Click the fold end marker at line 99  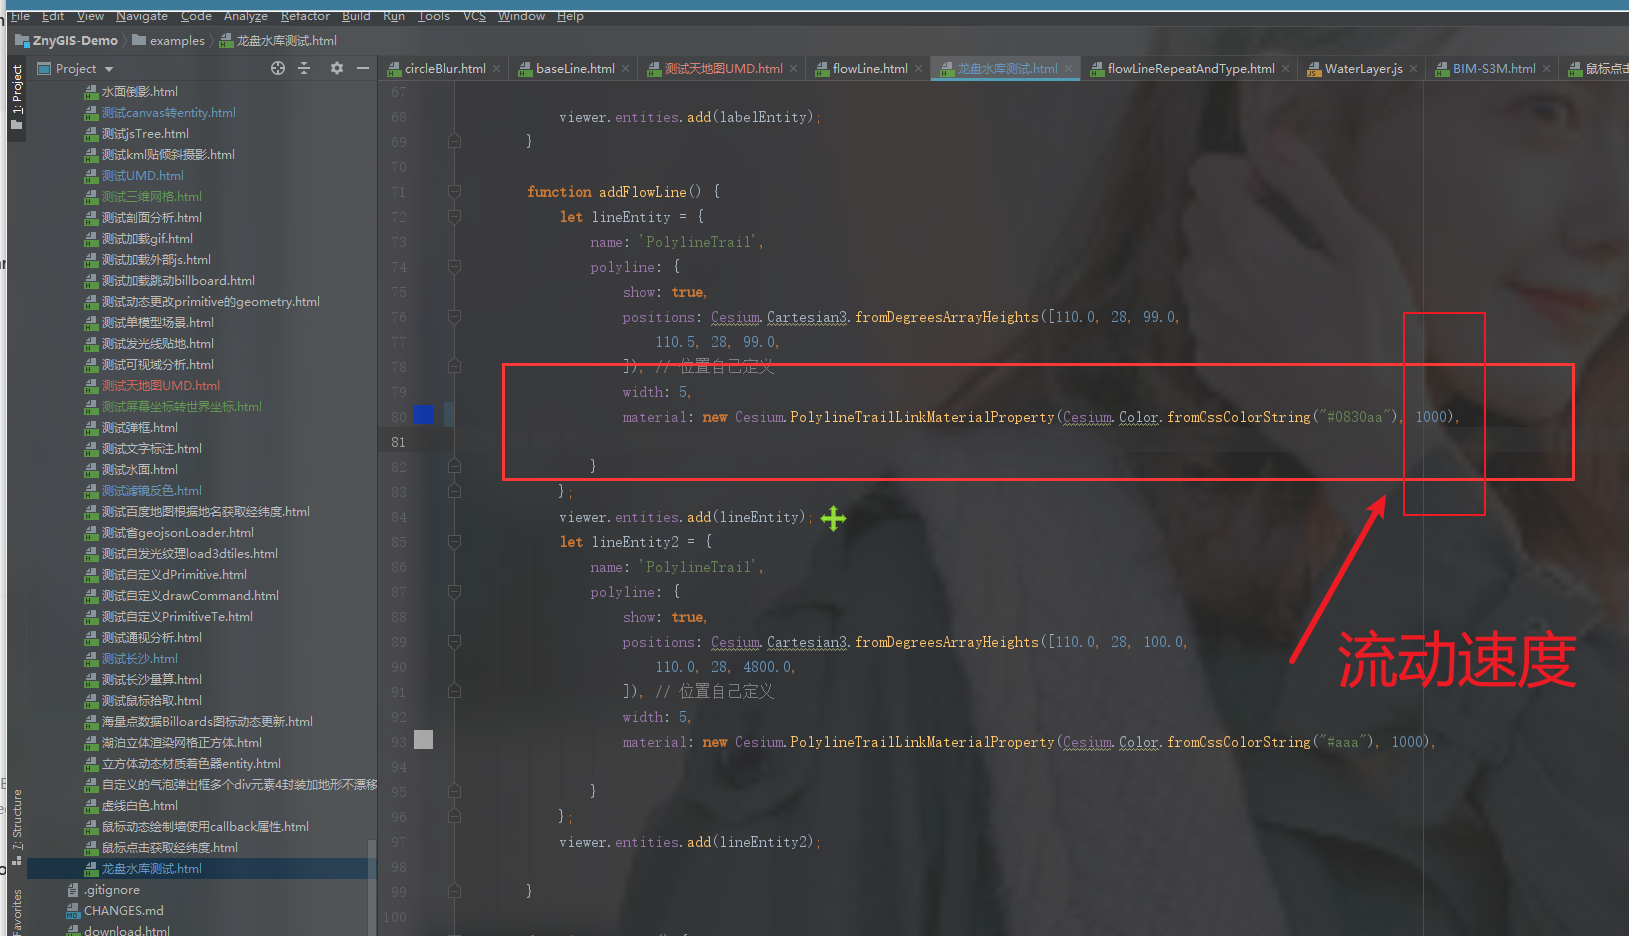click(x=454, y=891)
